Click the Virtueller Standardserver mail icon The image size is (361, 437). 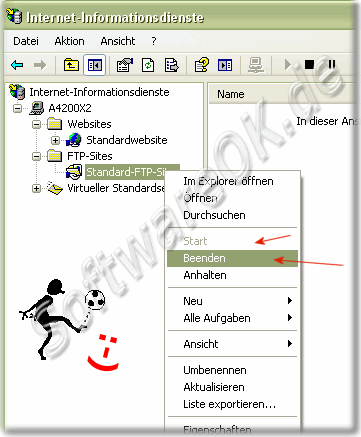(x=55, y=188)
